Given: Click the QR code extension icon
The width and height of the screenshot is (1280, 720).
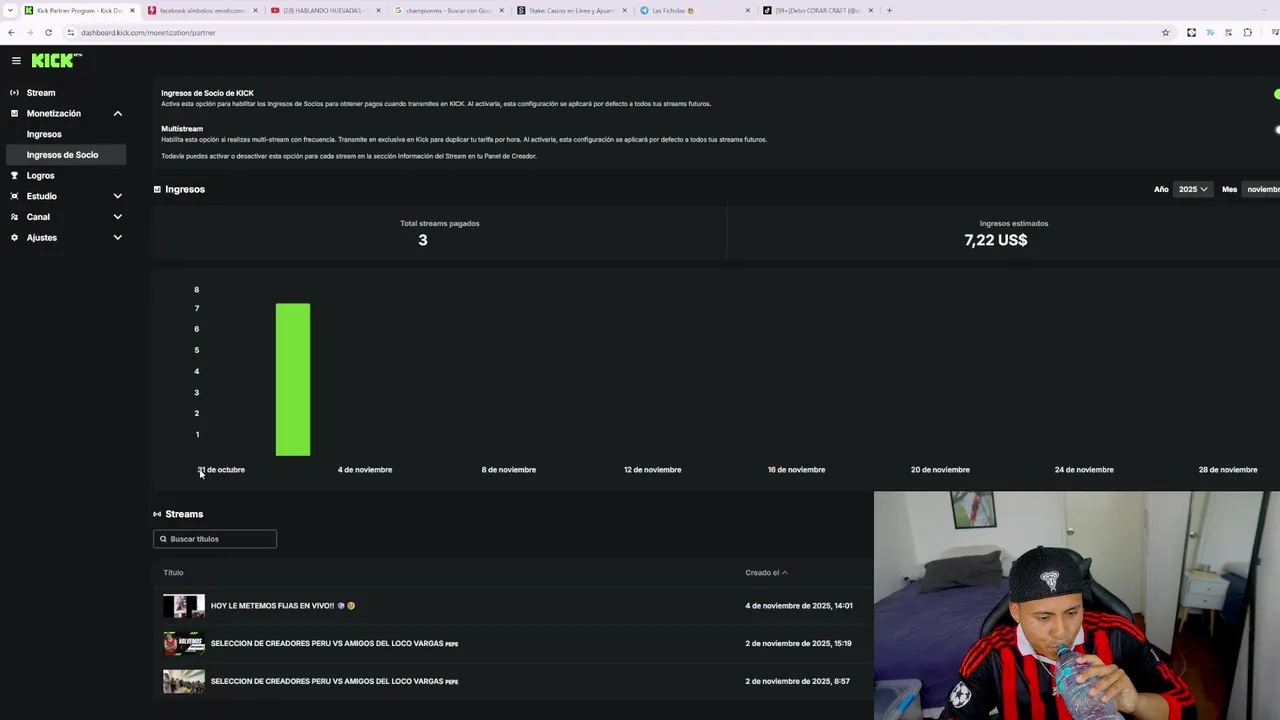Looking at the screenshot, I should click(1228, 32).
